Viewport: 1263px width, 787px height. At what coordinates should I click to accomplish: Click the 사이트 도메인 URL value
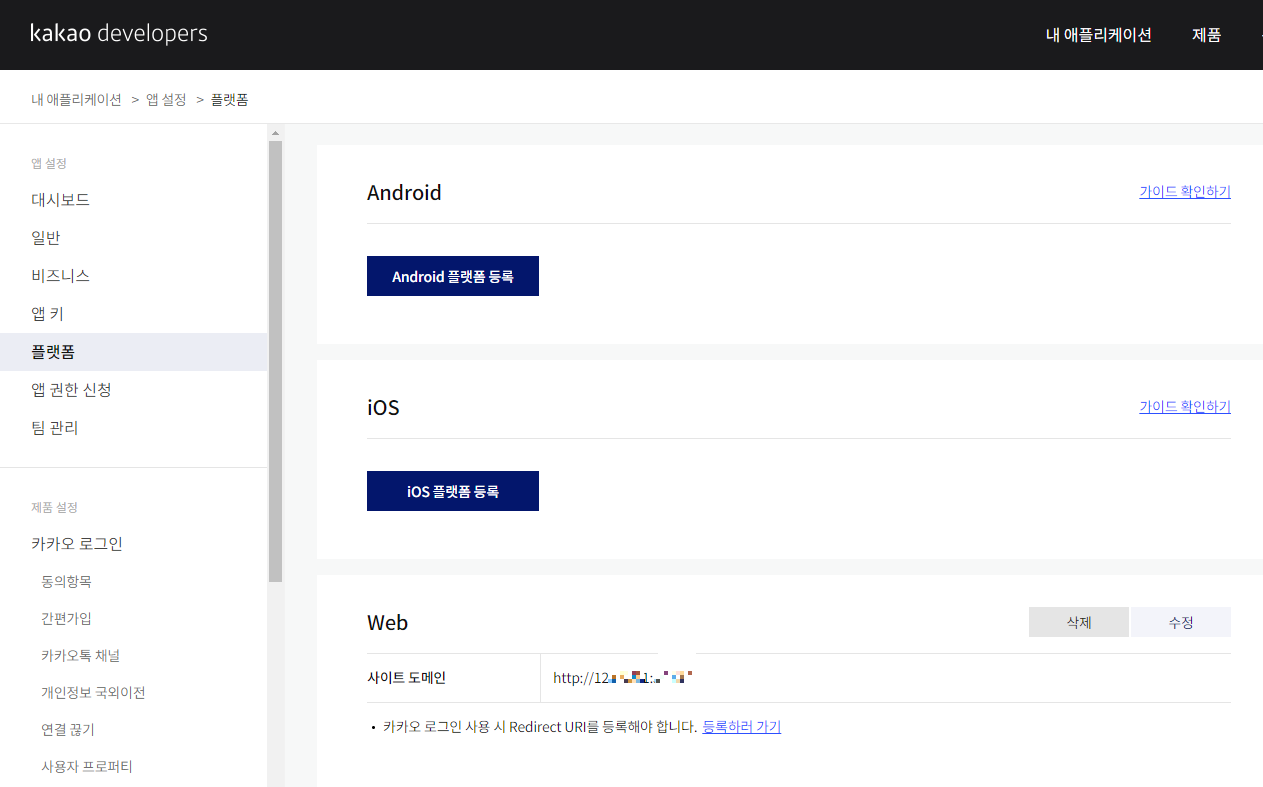623,678
